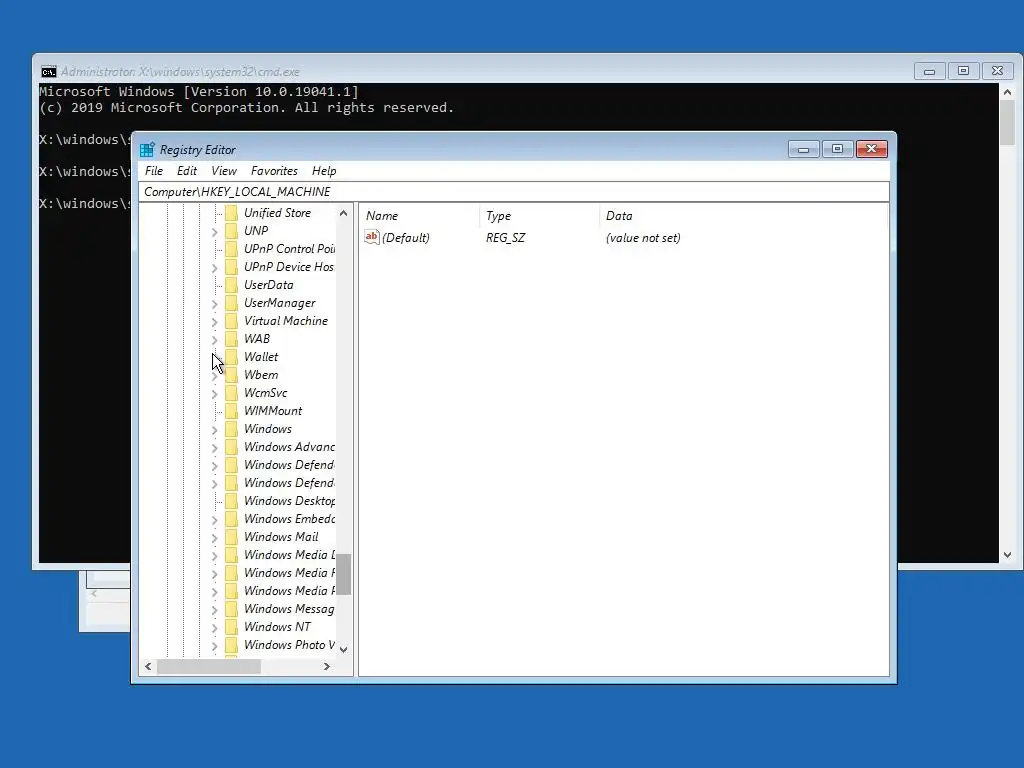
Task: Select the Windows Defender key, first one
Action: 289,465
